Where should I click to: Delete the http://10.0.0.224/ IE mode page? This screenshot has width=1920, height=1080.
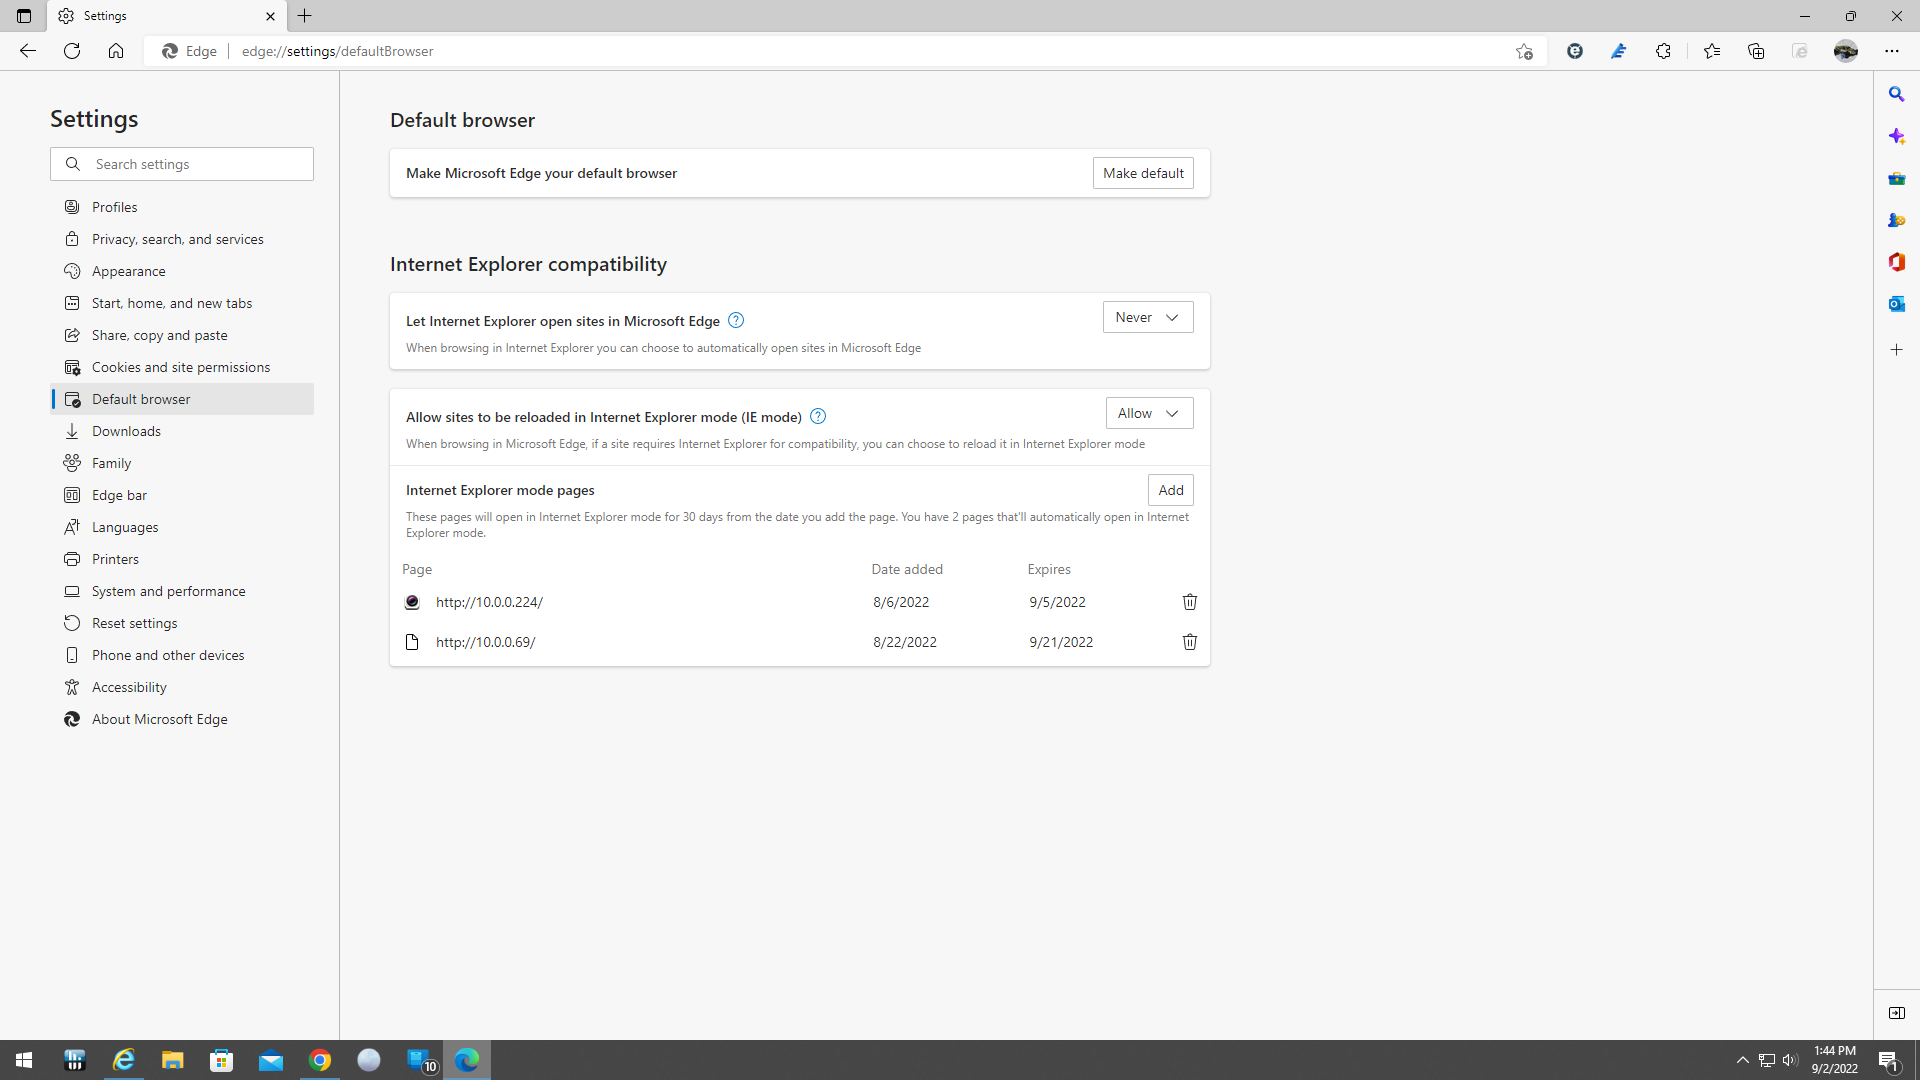(1189, 602)
